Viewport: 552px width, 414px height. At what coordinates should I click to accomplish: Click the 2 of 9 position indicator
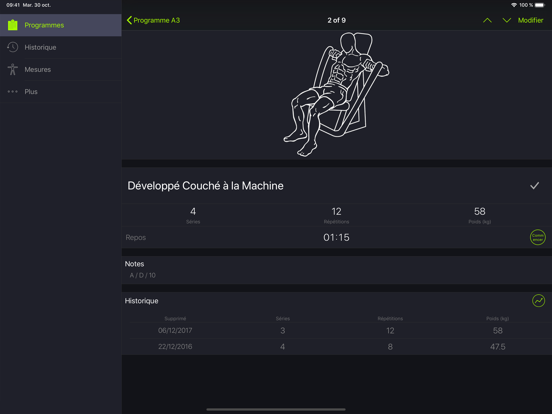pos(337,20)
